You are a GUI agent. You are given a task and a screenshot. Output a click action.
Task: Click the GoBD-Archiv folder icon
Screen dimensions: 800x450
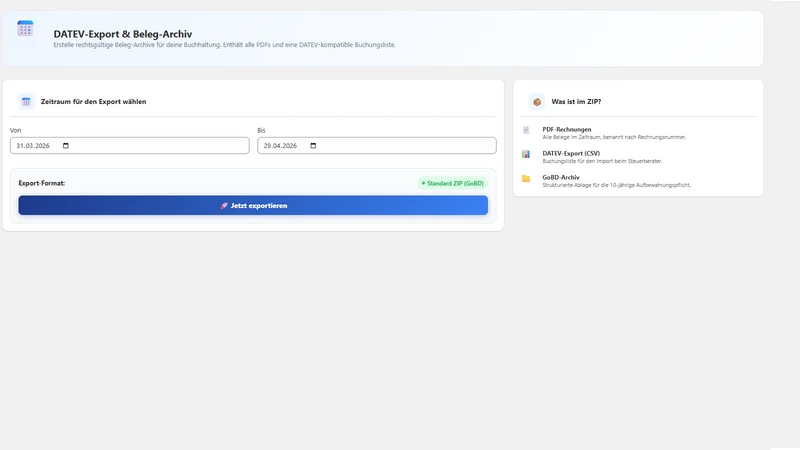(x=526, y=178)
